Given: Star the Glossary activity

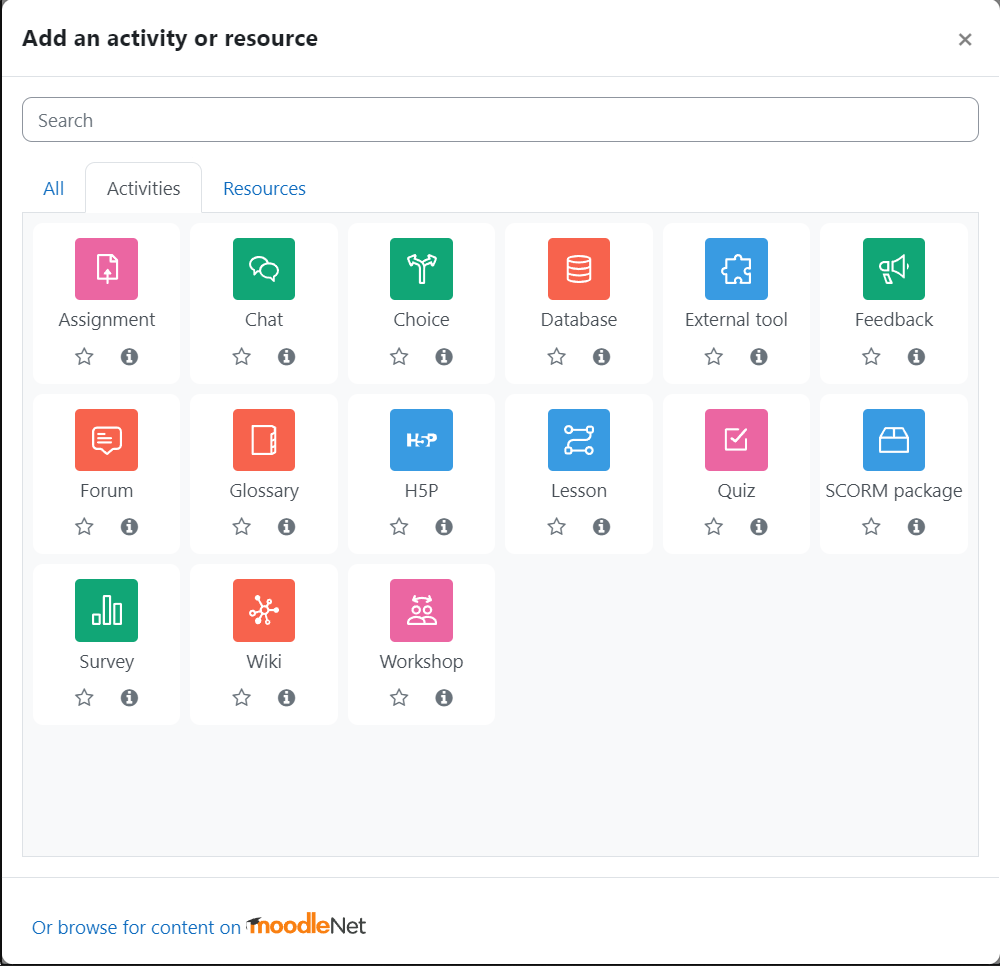Looking at the screenshot, I should (241, 526).
